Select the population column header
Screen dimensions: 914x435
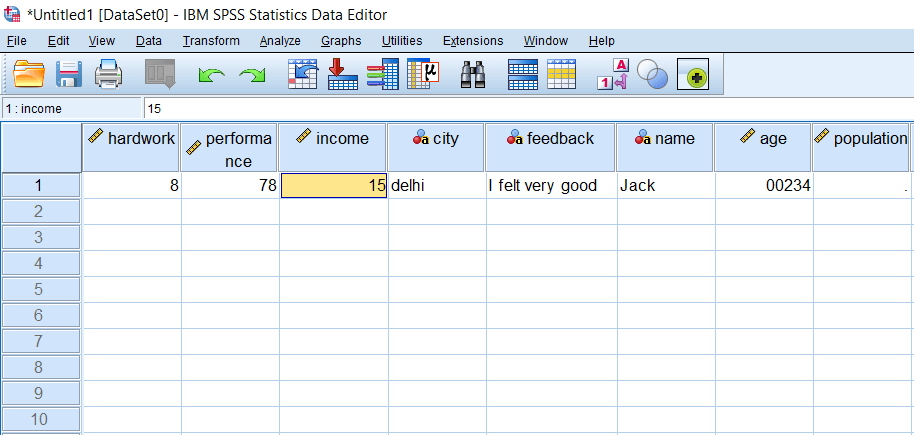[x=861, y=147]
